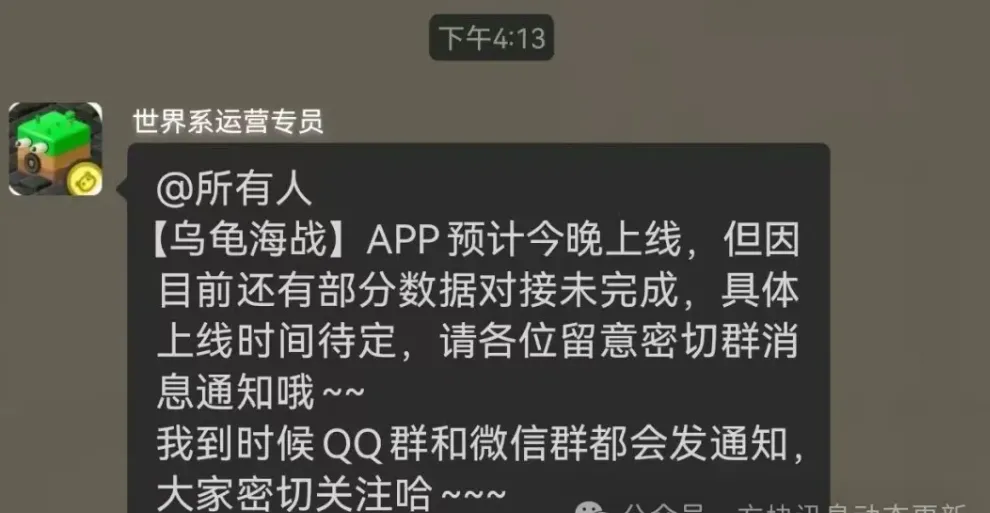
Task: Open the sender's green block avatar
Action: coord(55,149)
